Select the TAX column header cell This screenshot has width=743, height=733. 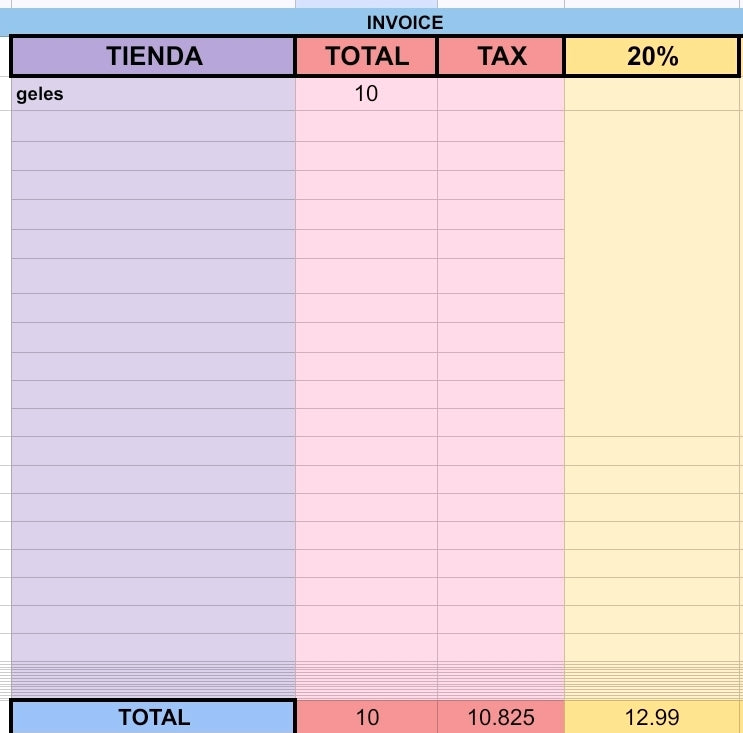pos(501,56)
